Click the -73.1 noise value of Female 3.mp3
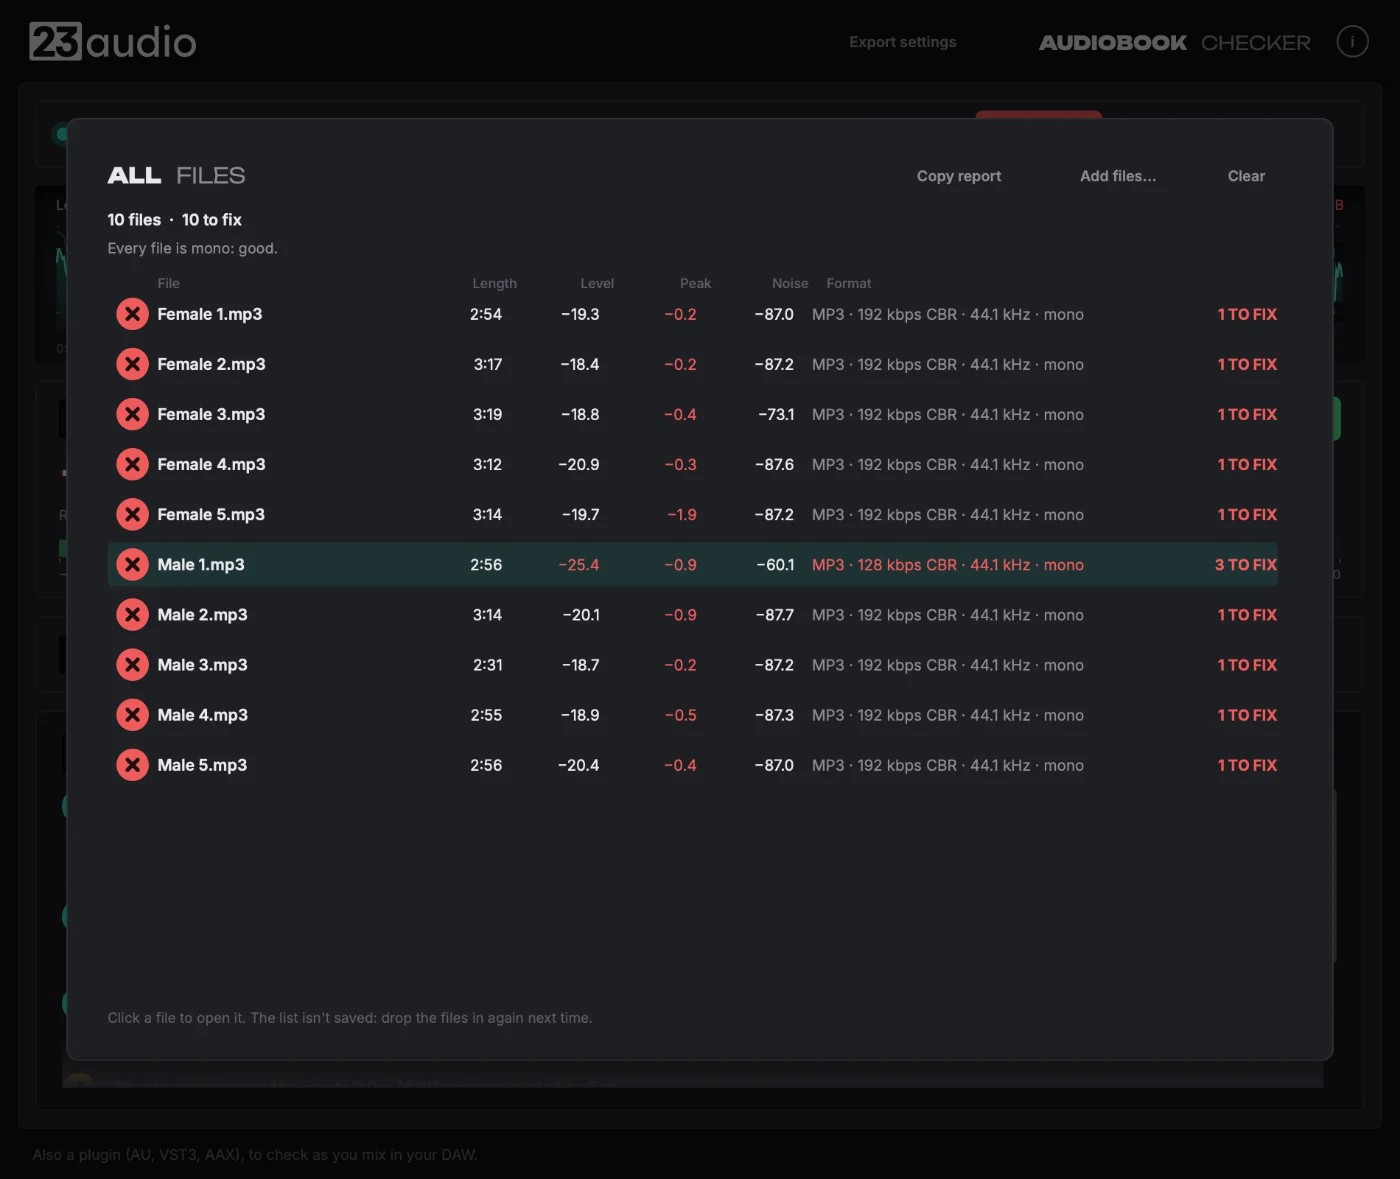 coord(776,414)
